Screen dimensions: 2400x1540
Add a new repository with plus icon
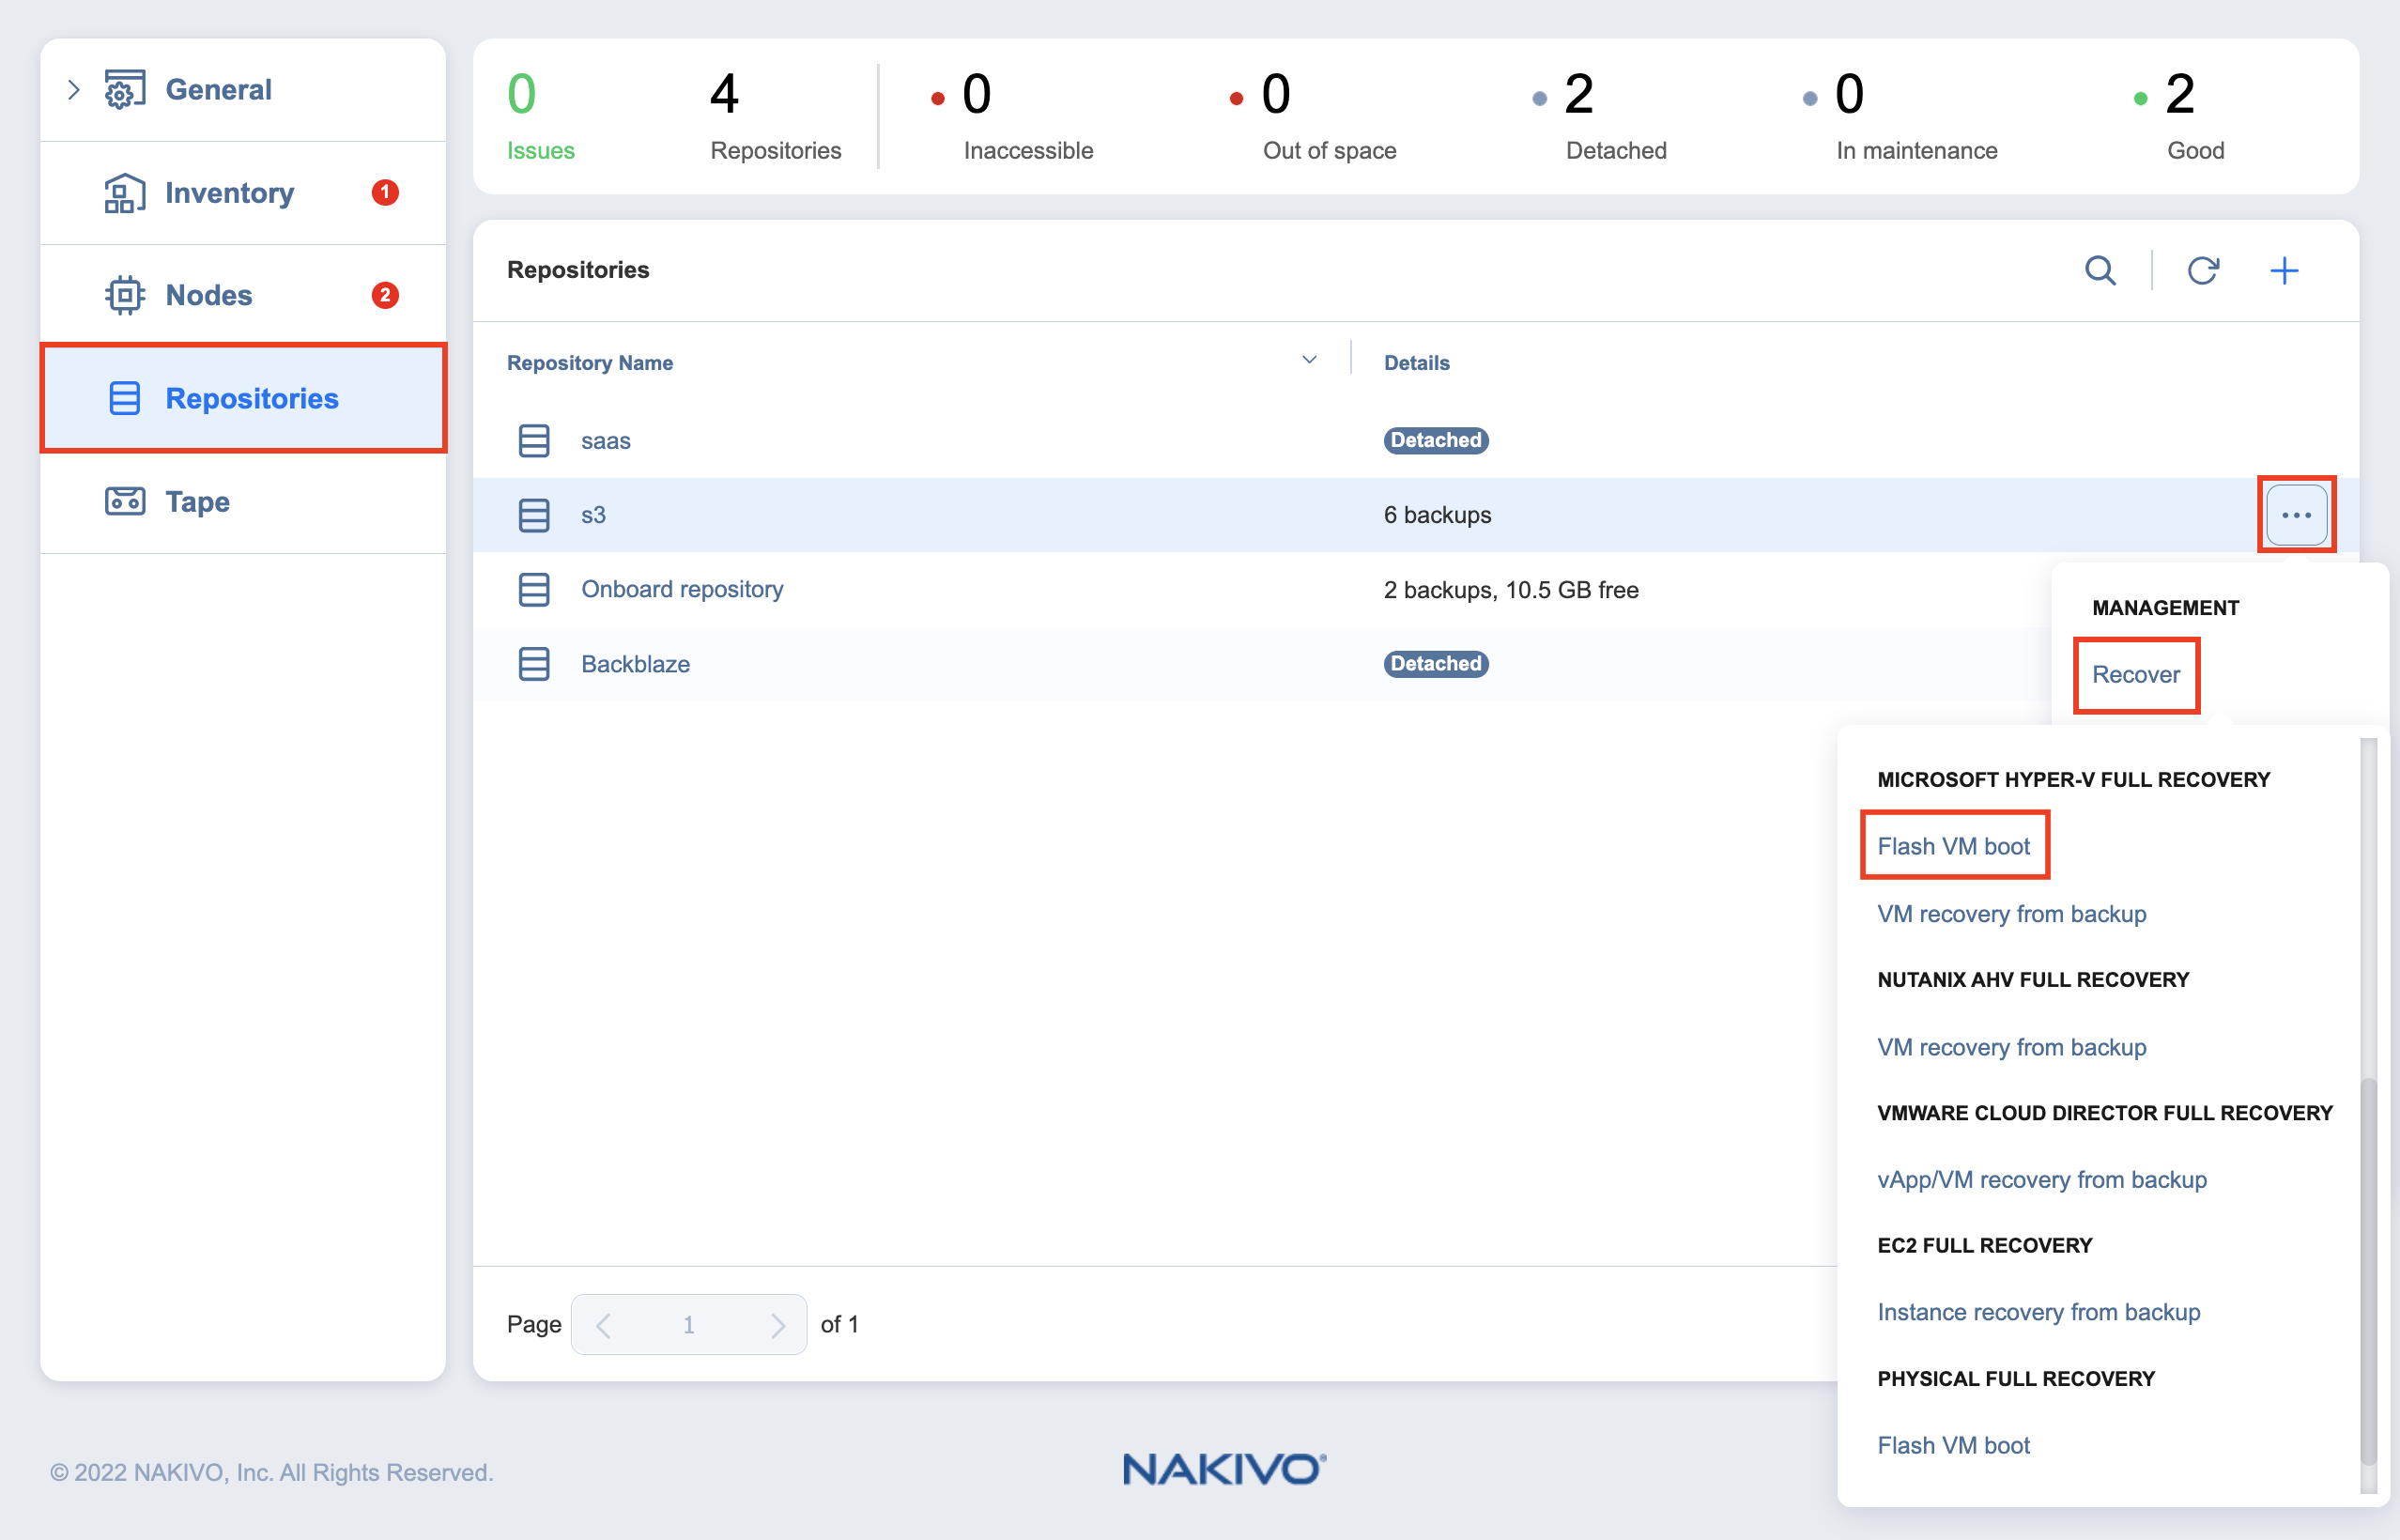2284,270
